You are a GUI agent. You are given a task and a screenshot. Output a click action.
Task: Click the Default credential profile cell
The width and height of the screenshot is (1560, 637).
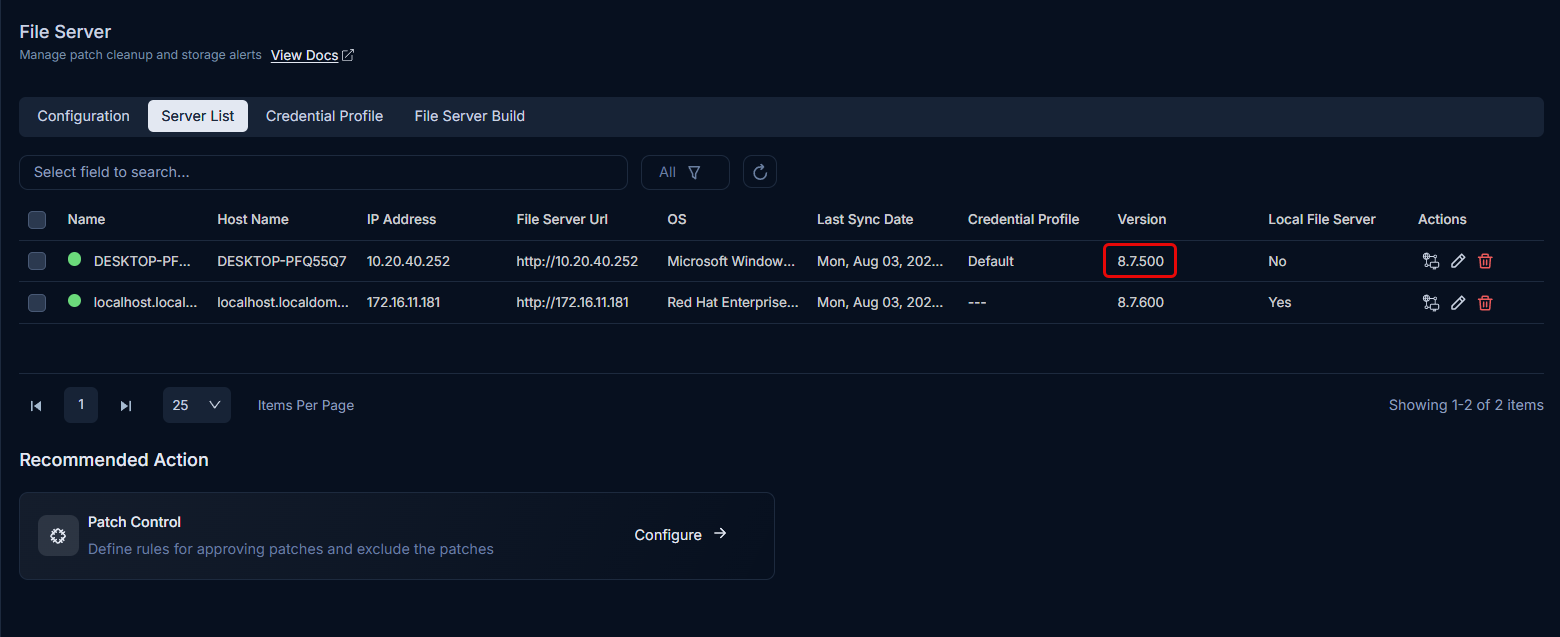tap(991, 261)
